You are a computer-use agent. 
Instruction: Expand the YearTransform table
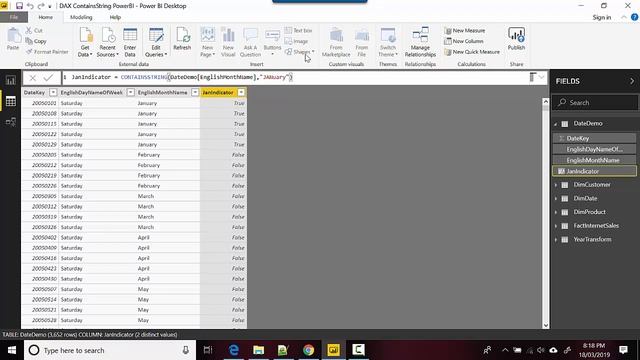pos(556,240)
